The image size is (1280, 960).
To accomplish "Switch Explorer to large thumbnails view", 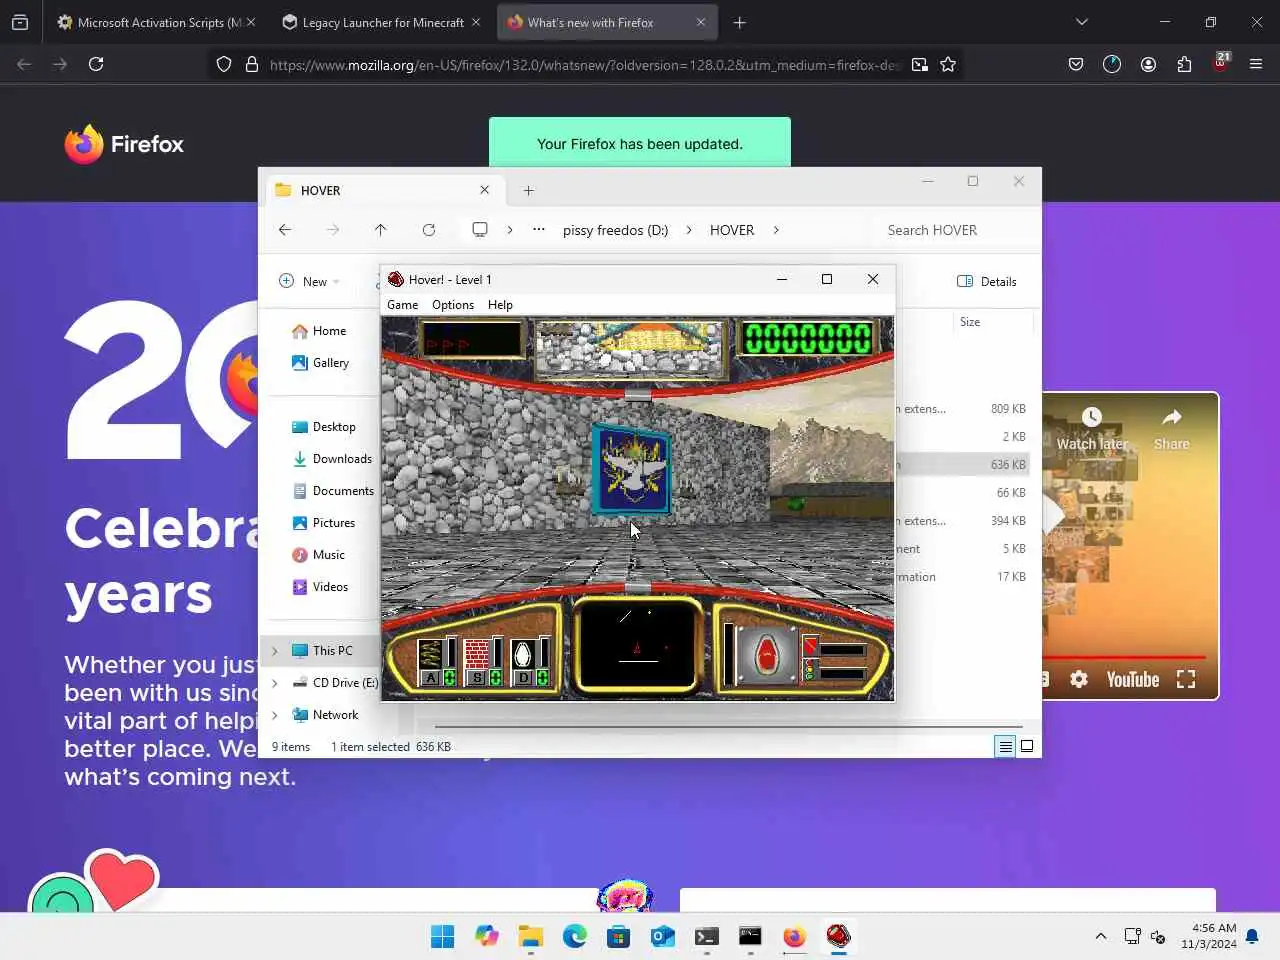I will [x=1026, y=746].
